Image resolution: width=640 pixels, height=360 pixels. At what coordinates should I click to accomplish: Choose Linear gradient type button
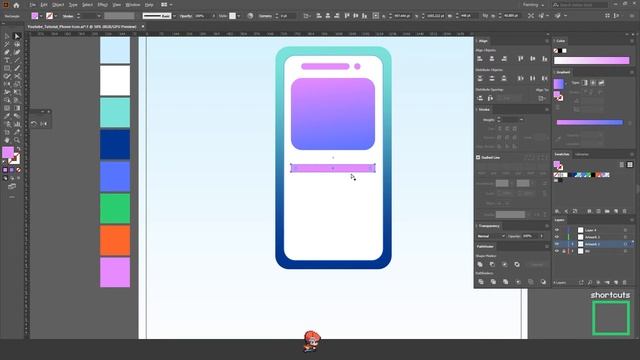point(584,83)
